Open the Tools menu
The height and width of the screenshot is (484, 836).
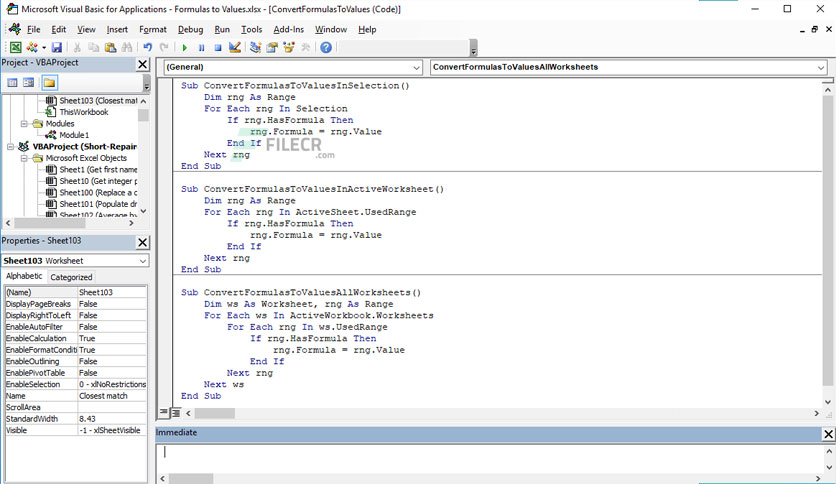tap(252, 29)
